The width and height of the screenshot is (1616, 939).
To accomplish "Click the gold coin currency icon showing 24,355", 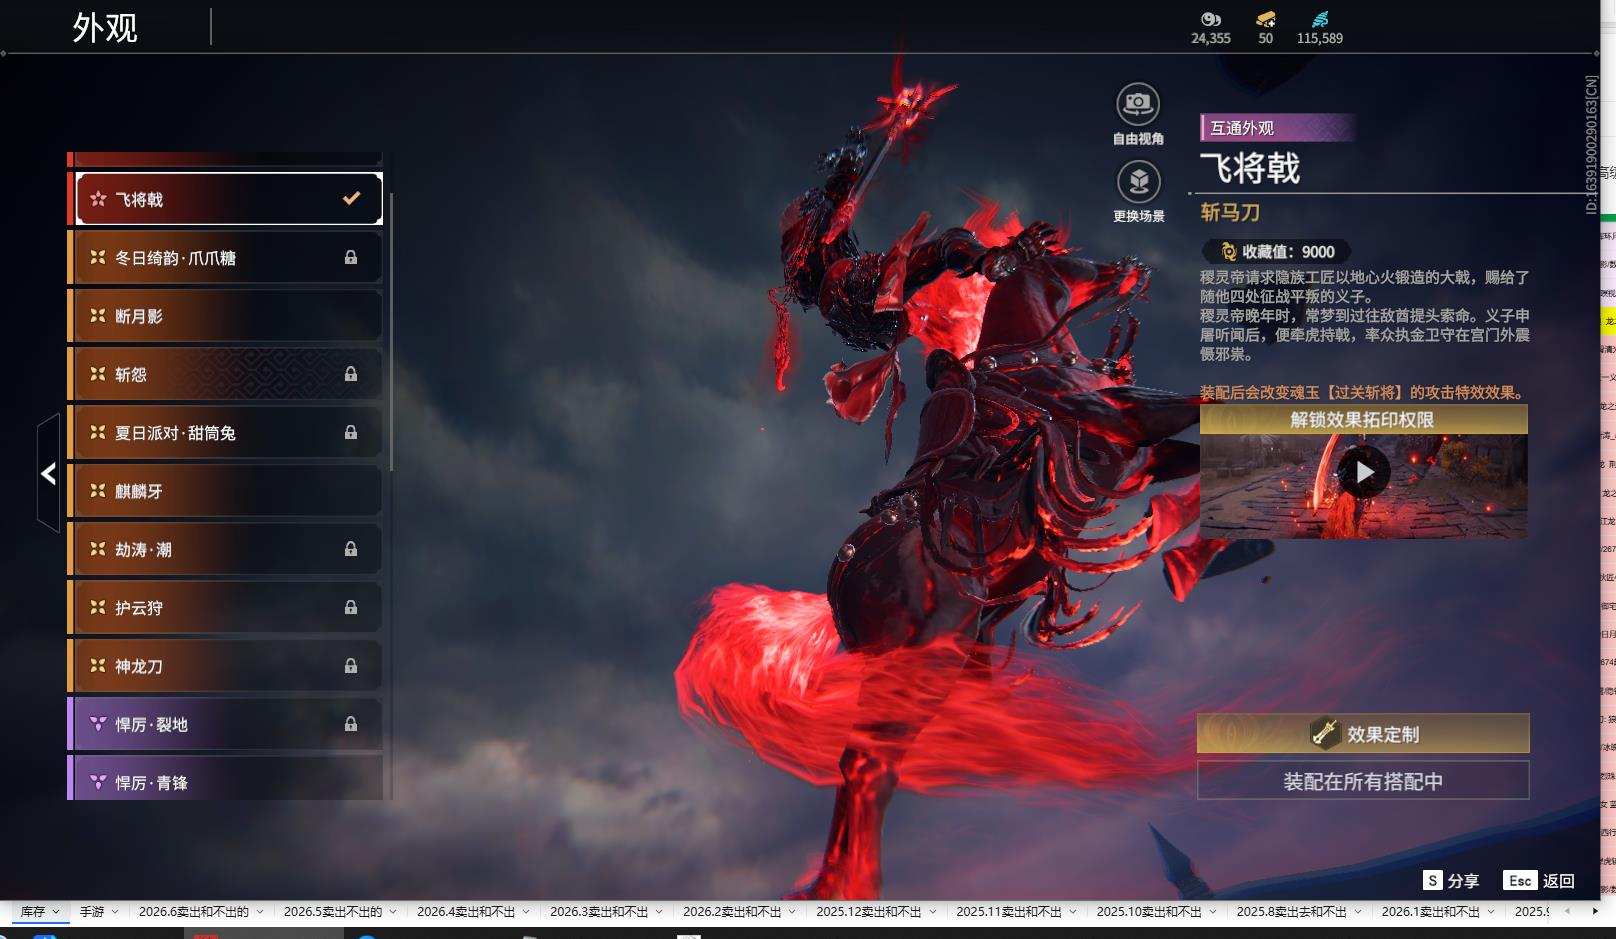I will pyautogui.click(x=1211, y=19).
